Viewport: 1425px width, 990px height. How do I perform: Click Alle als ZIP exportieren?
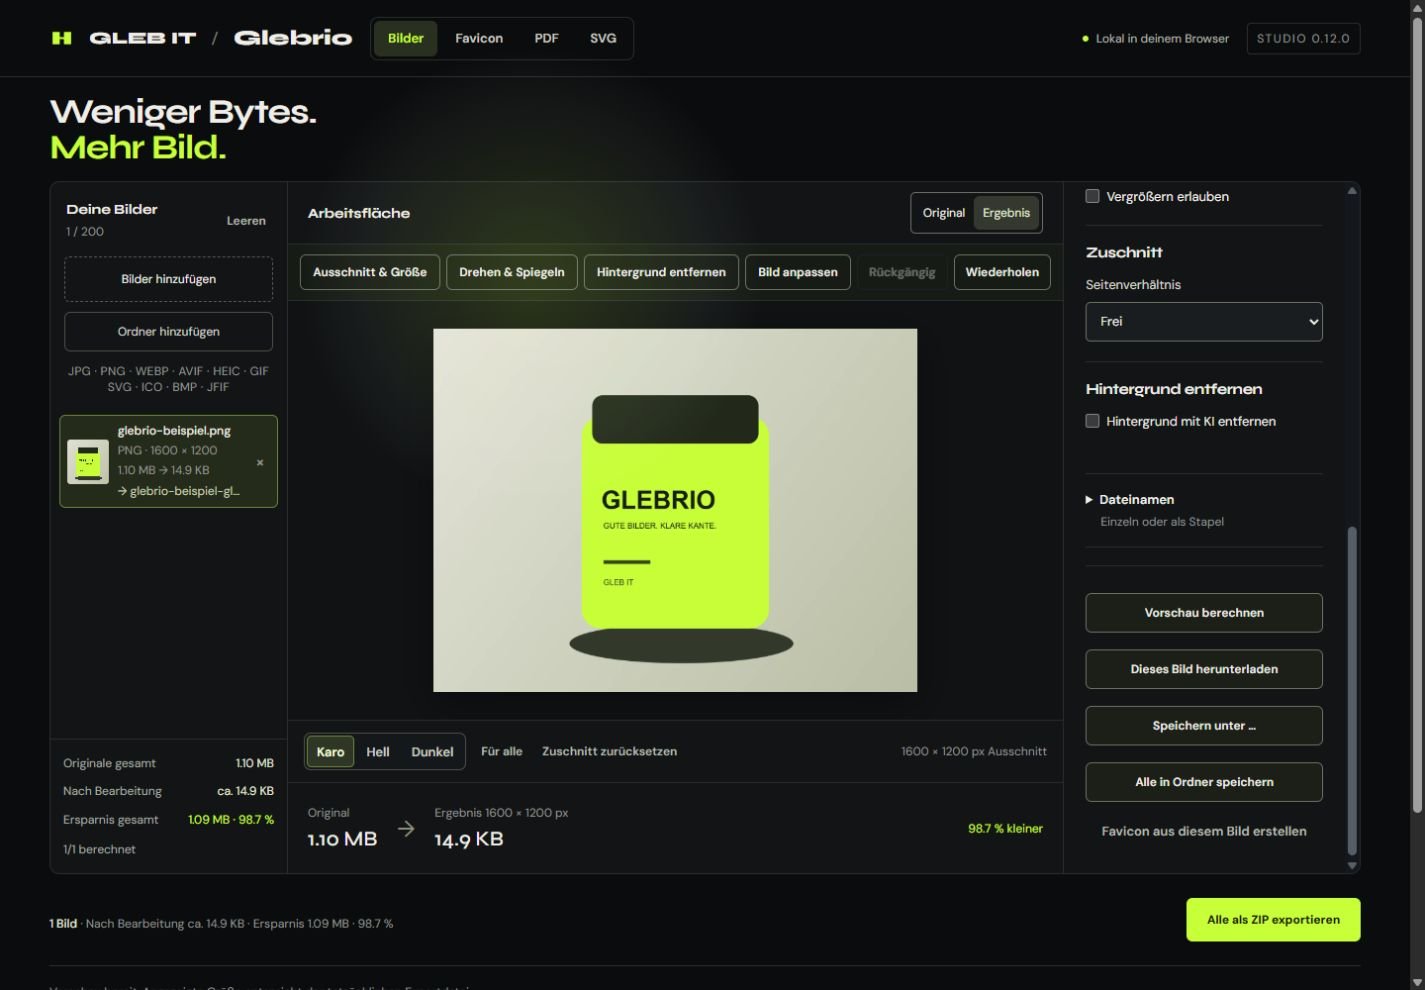[x=1273, y=920]
